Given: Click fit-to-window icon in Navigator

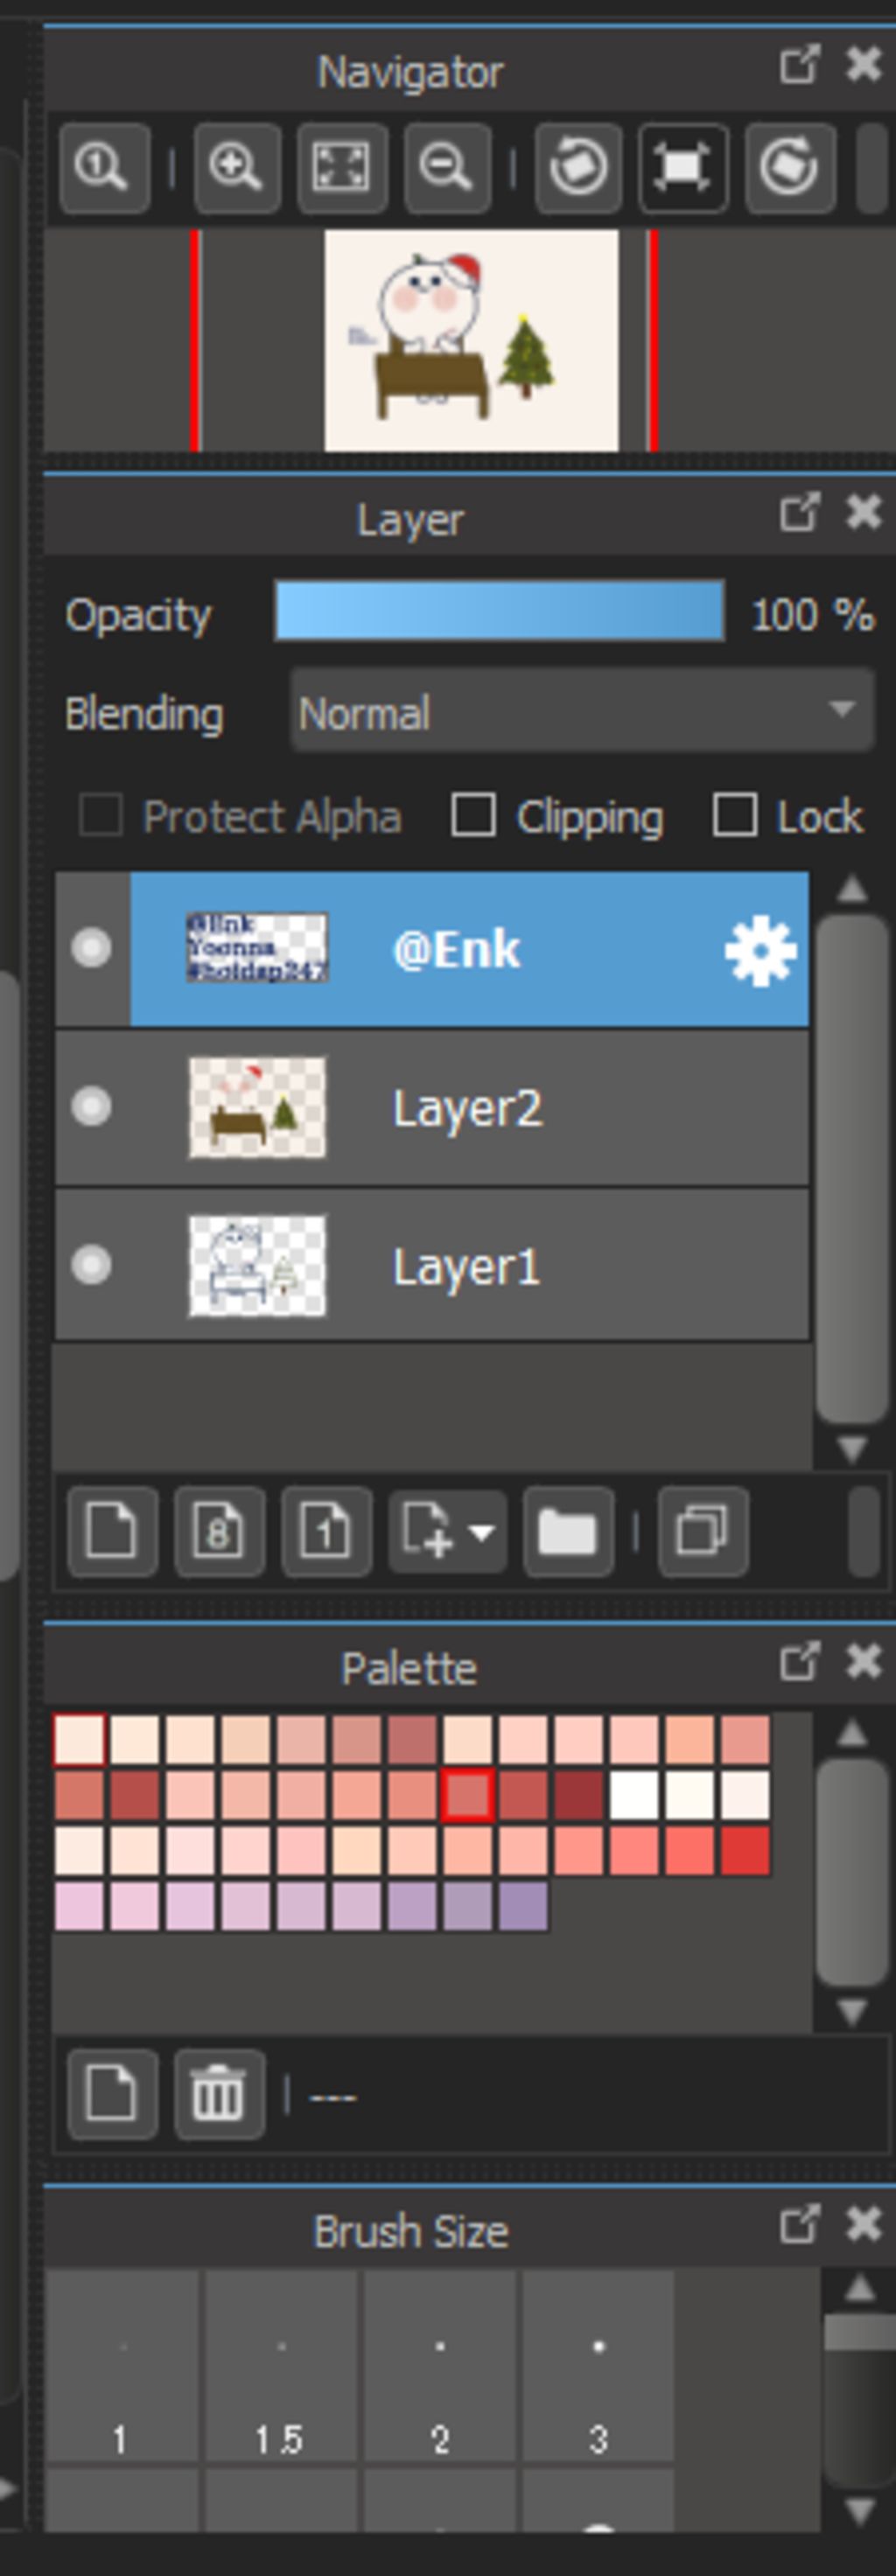Looking at the screenshot, I should [342, 167].
